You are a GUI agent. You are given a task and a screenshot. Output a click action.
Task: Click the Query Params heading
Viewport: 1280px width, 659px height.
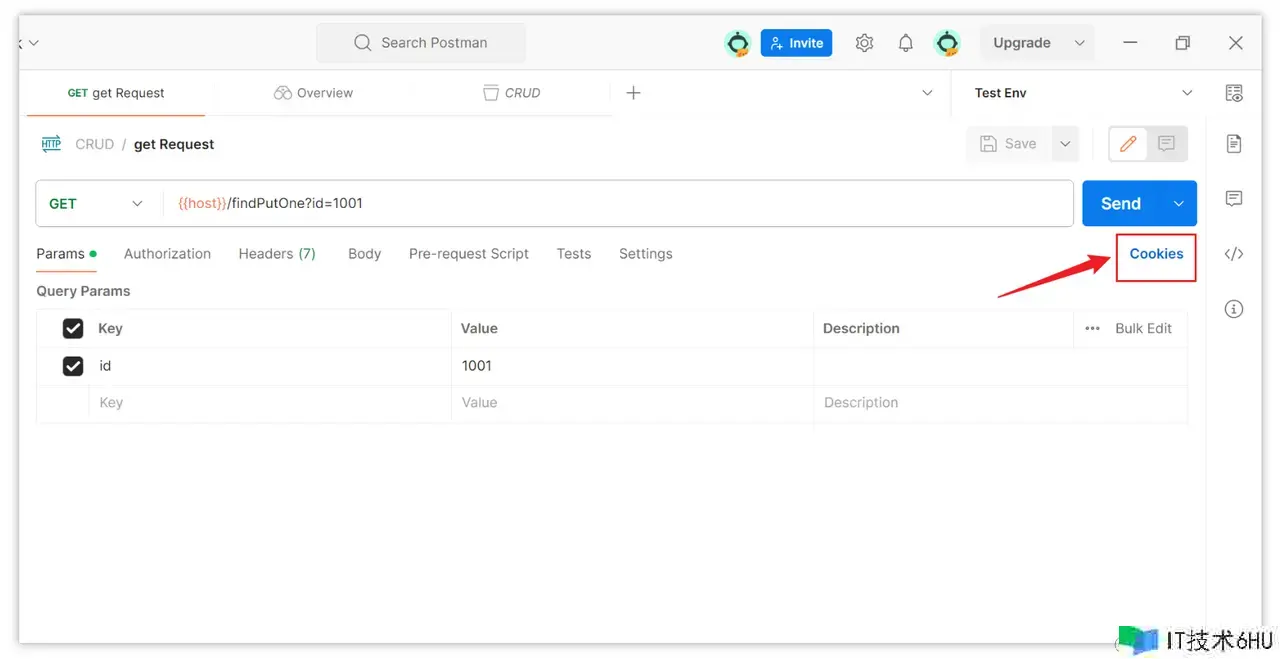[83, 291]
